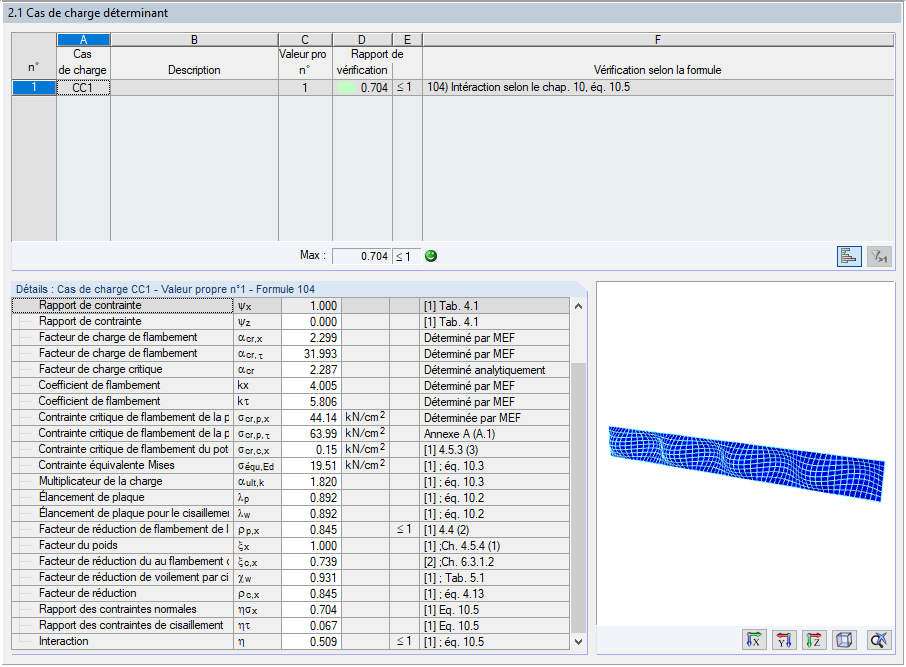Select 'Rapport des contraintes normales' row
Viewport: 906px width, 667px height.
coord(291,609)
